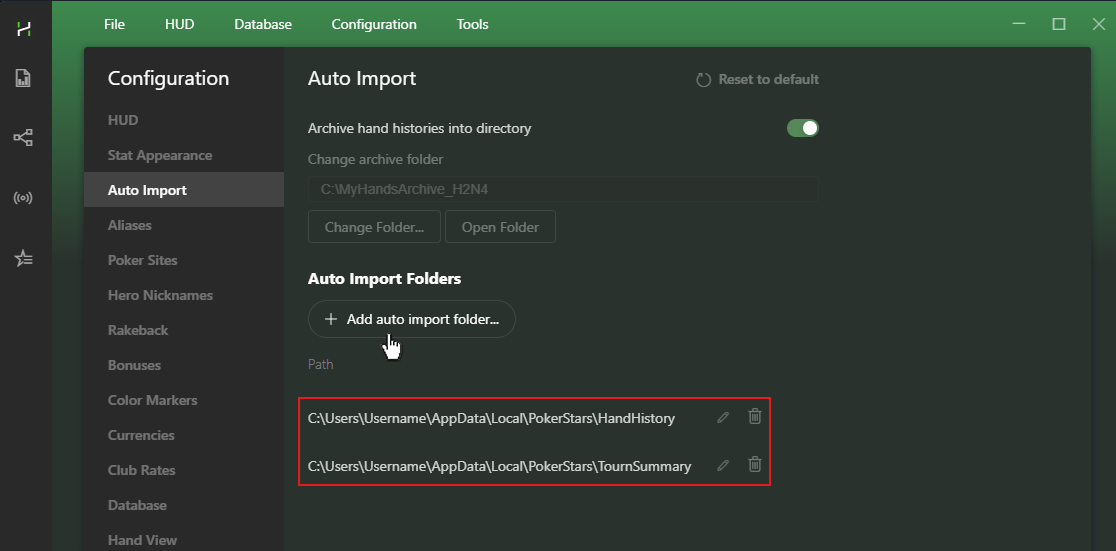Open the Tools menu
The width and height of the screenshot is (1116, 551).
coord(472,24)
